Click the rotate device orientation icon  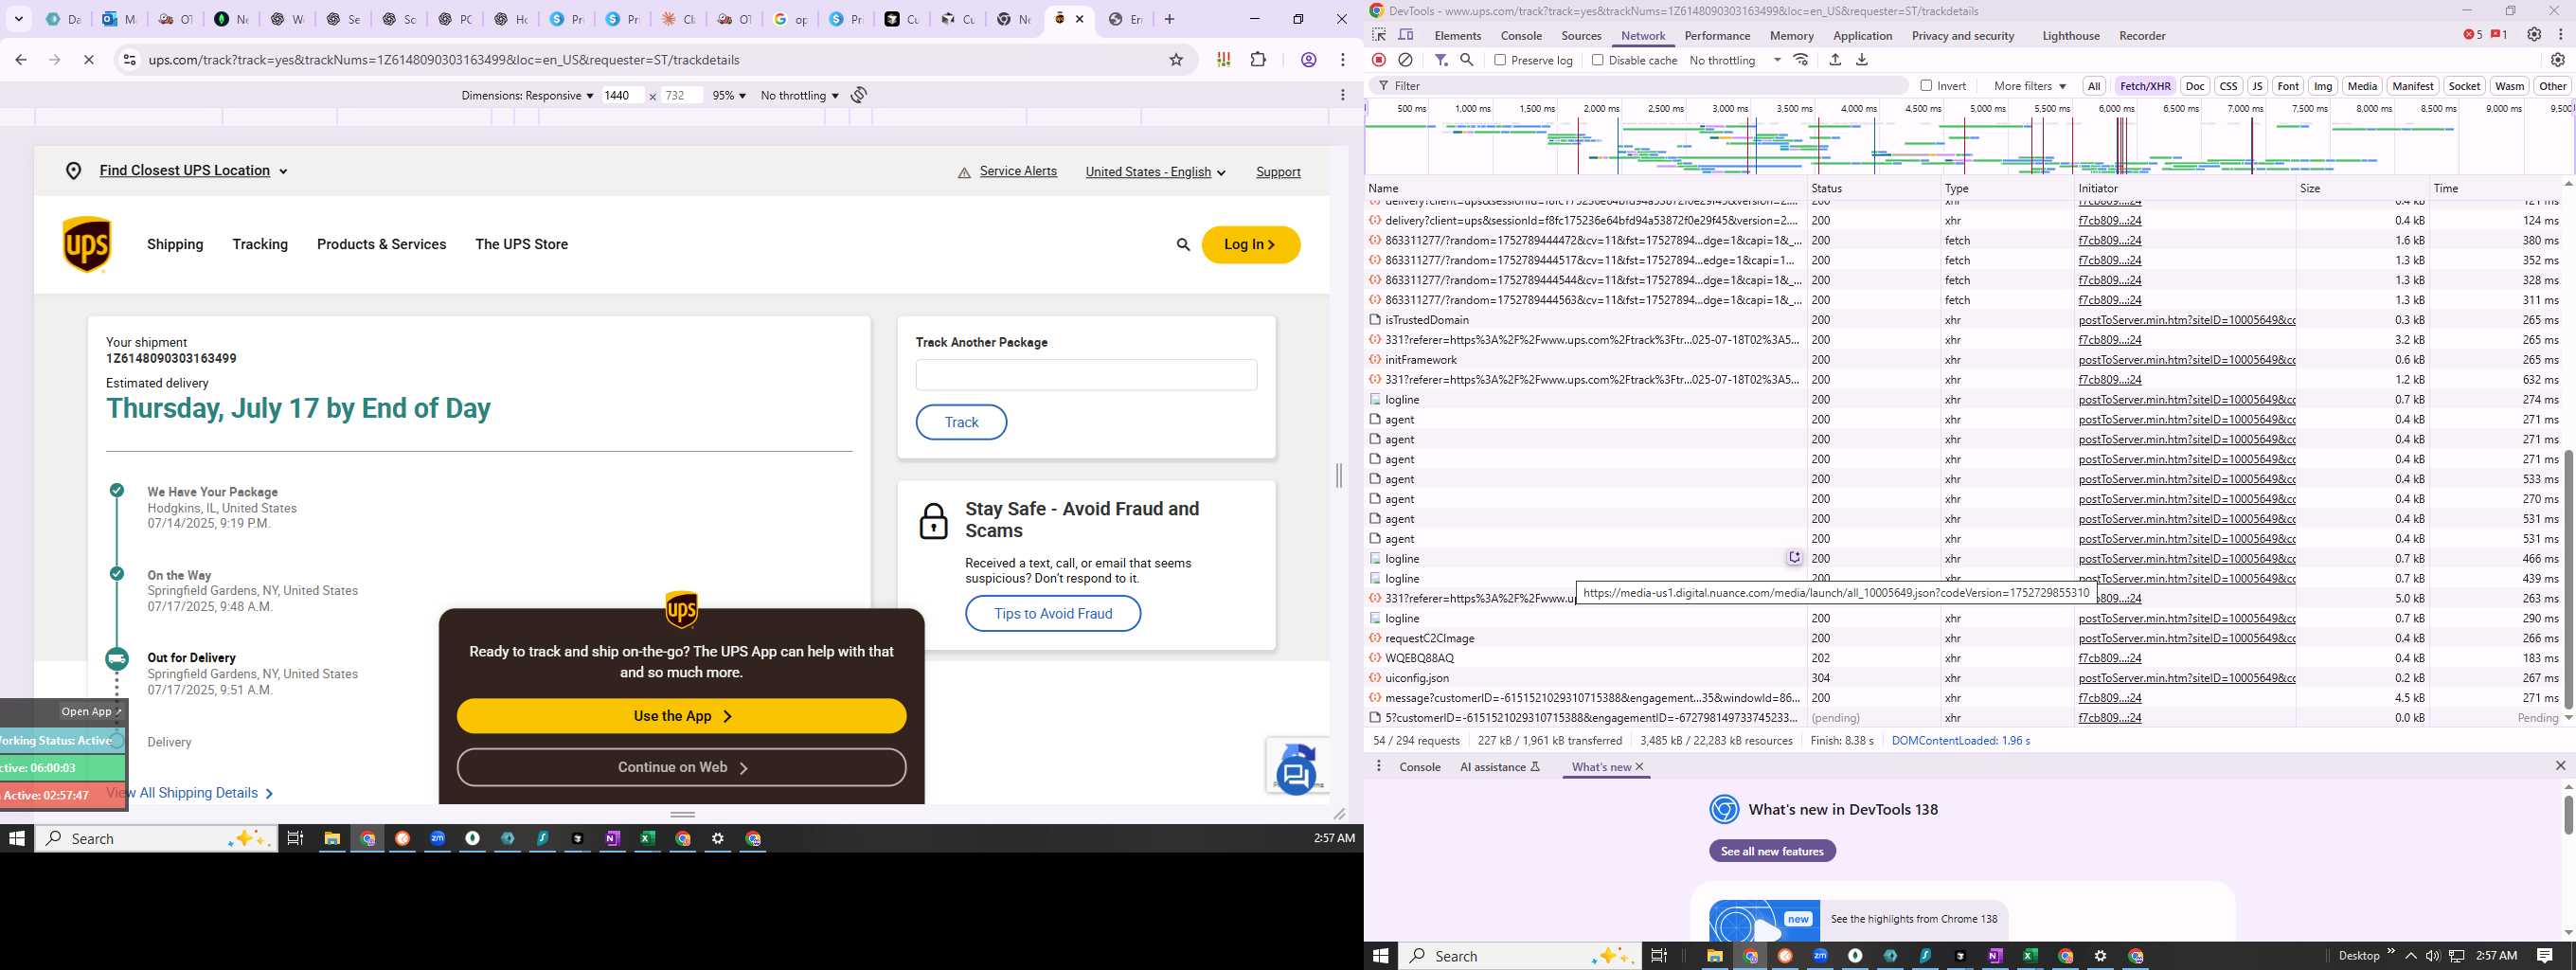(859, 95)
